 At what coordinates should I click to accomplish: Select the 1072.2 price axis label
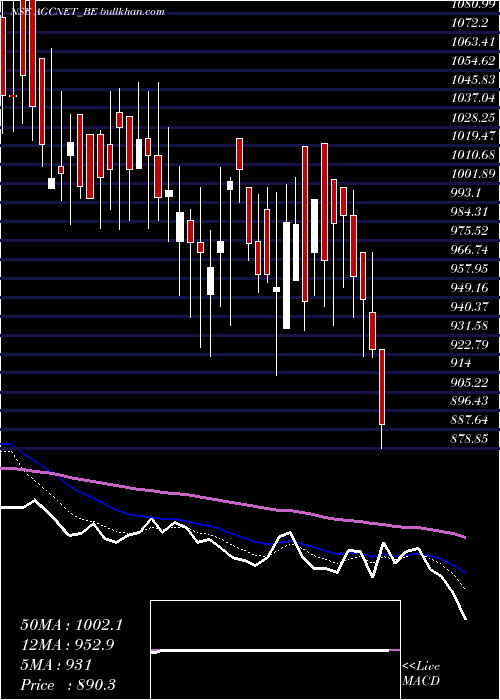pos(469,21)
